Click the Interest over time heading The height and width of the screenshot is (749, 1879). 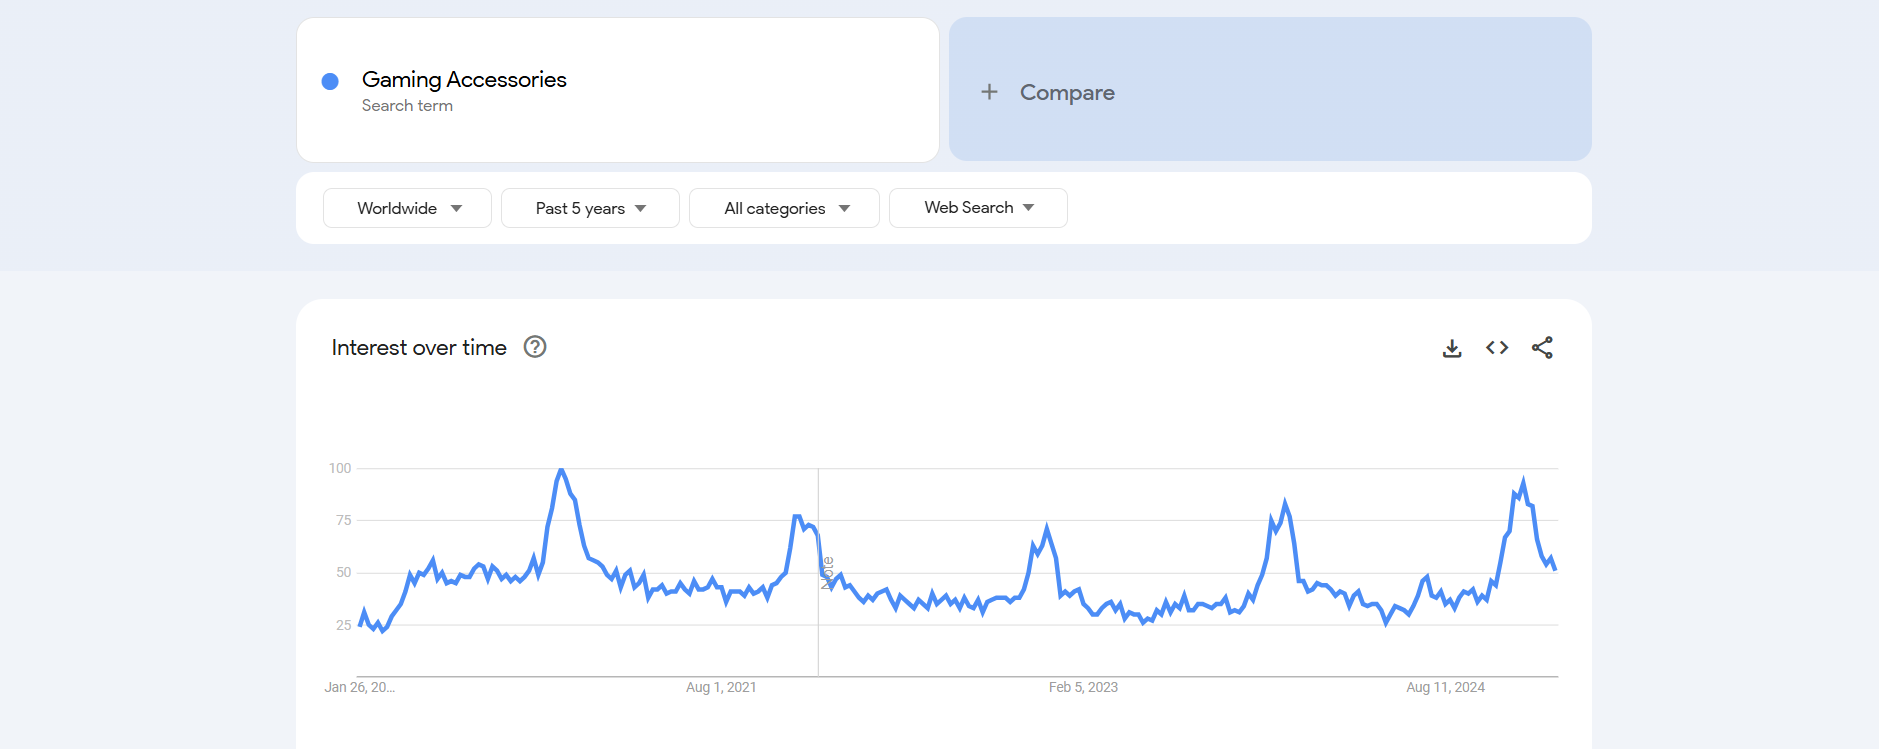pyautogui.click(x=419, y=347)
